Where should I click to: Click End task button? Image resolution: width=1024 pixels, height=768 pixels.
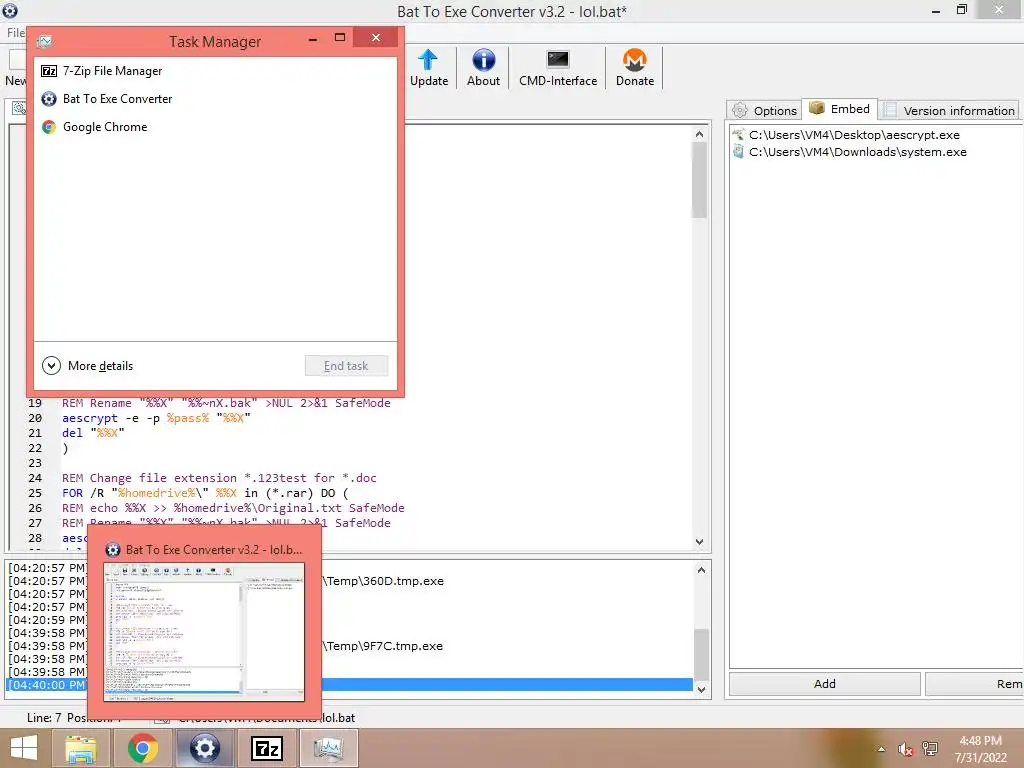(x=346, y=366)
